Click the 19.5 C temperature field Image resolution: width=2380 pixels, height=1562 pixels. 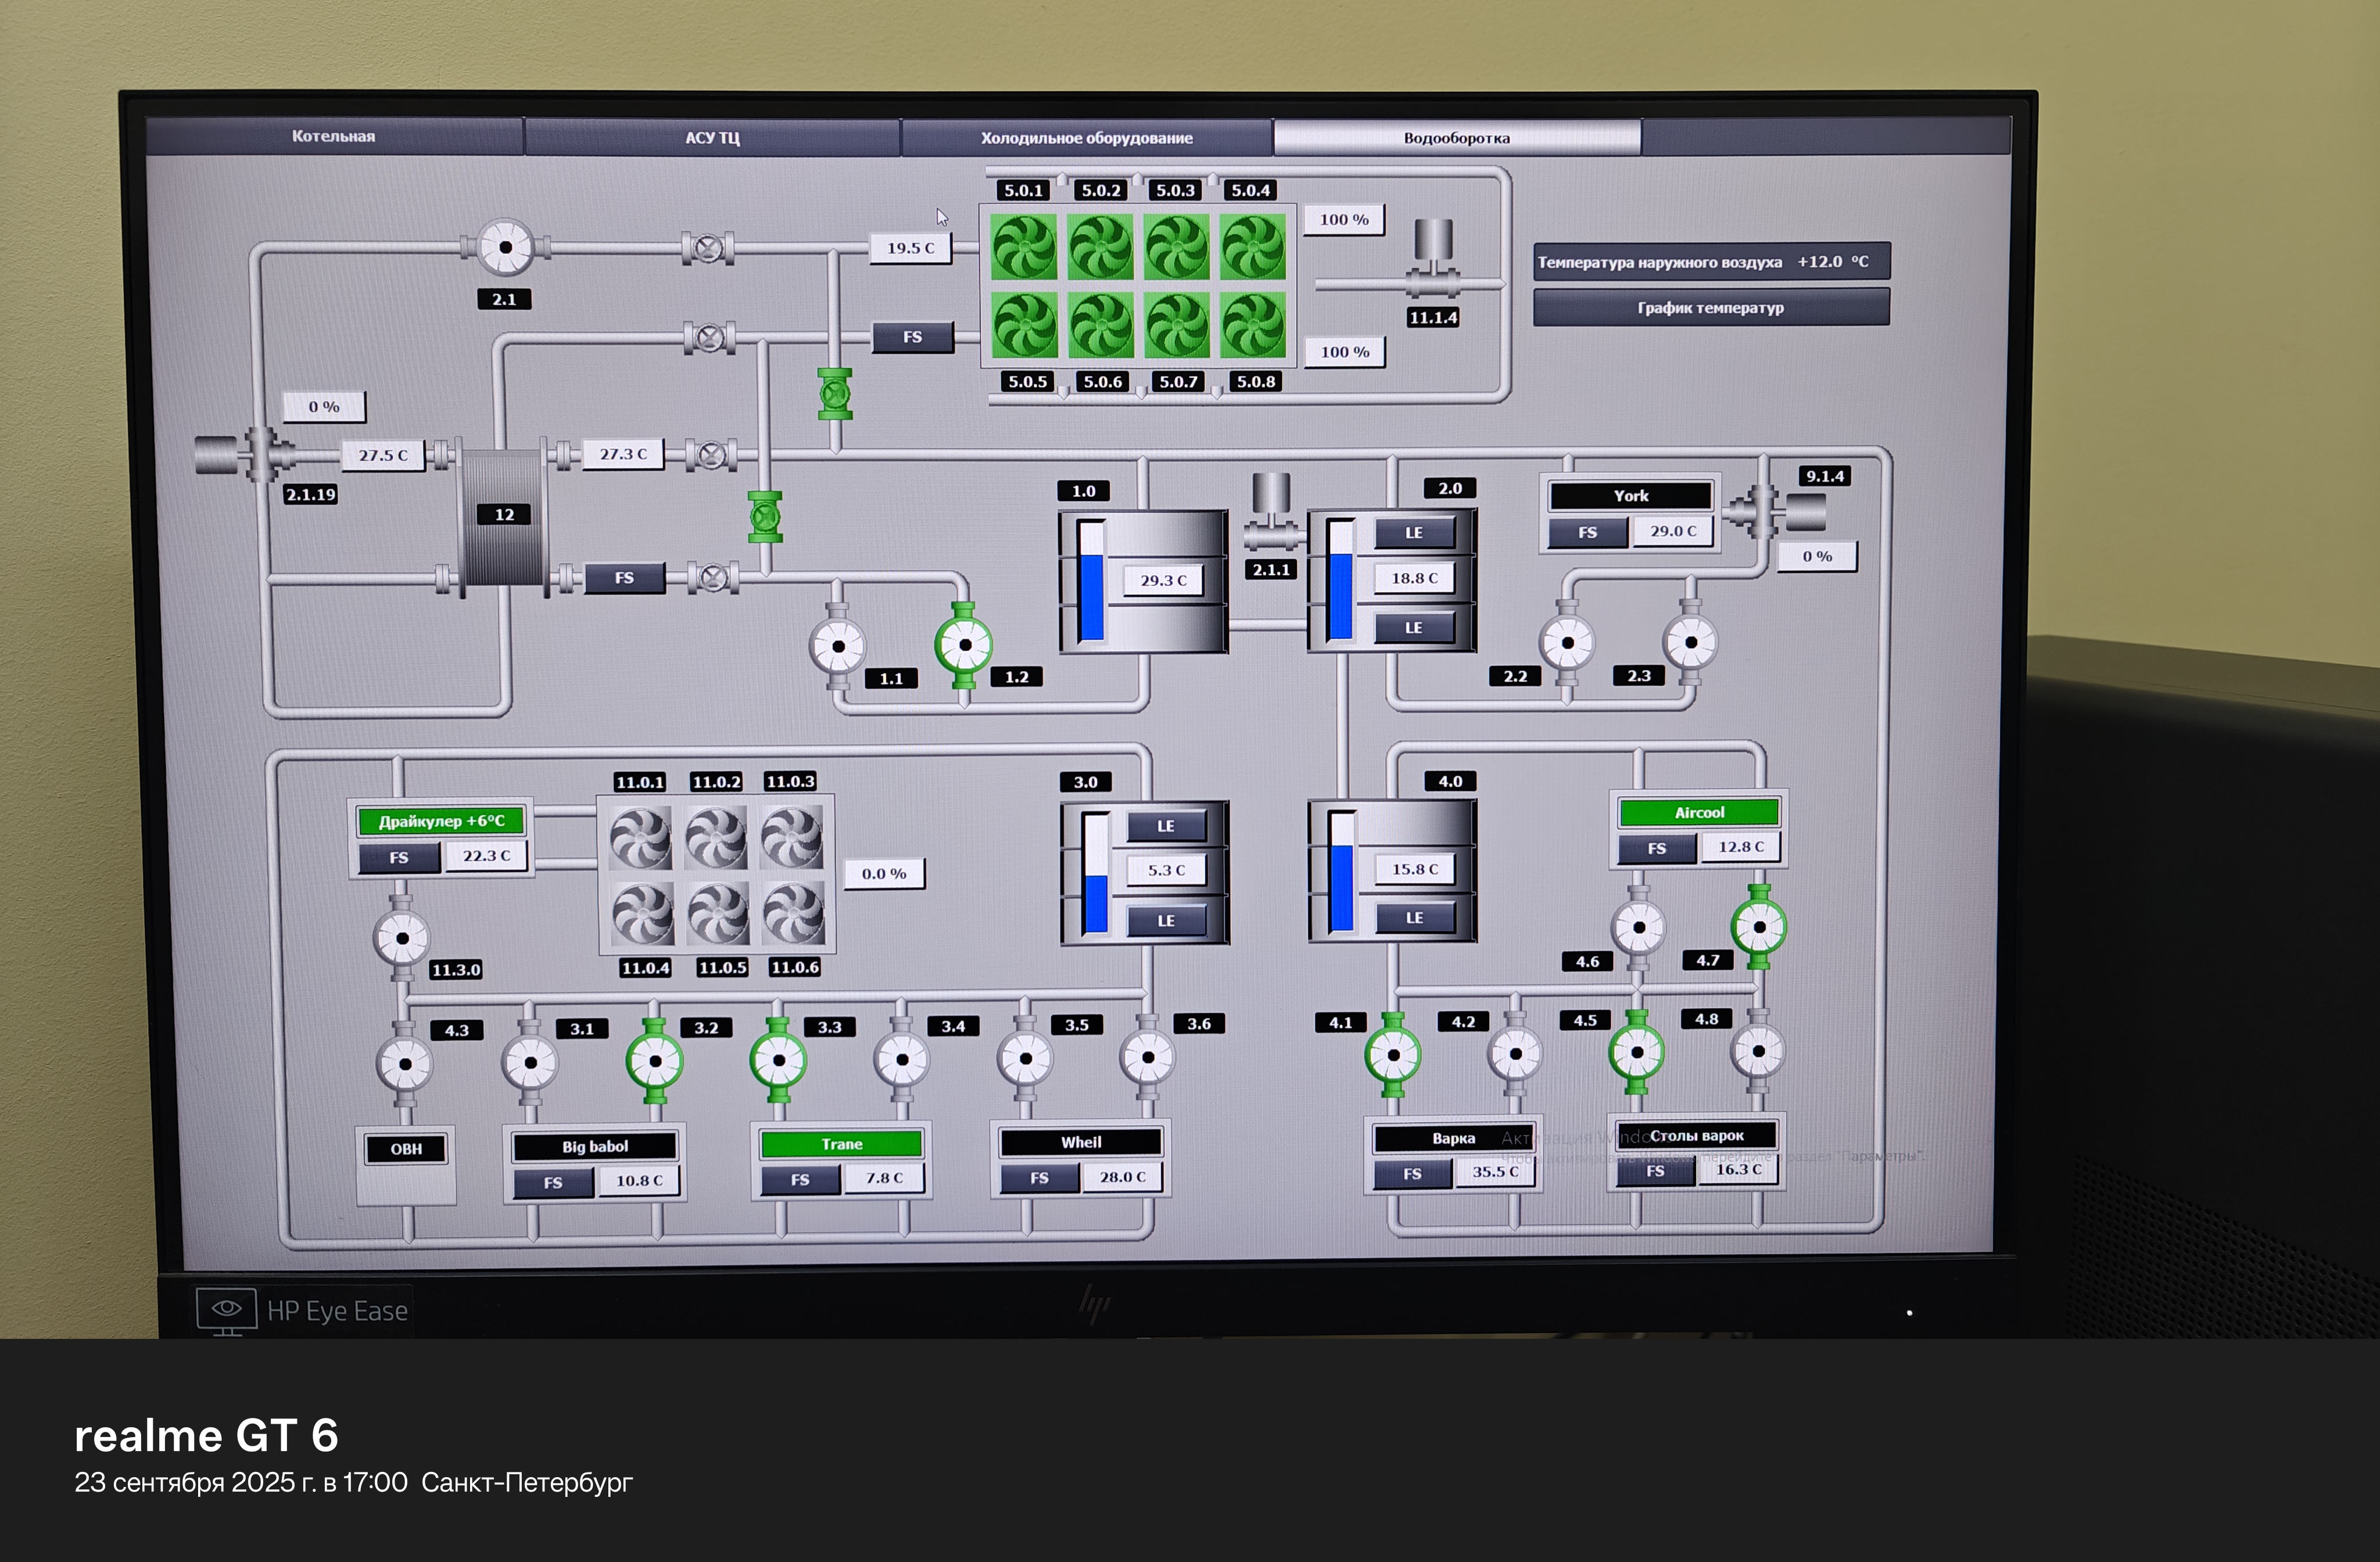click(910, 248)
